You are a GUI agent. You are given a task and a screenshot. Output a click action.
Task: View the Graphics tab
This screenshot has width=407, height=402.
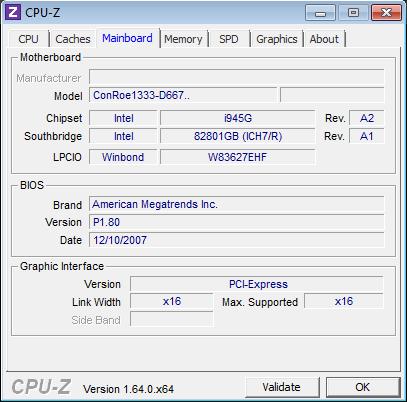tap(277, 39)
